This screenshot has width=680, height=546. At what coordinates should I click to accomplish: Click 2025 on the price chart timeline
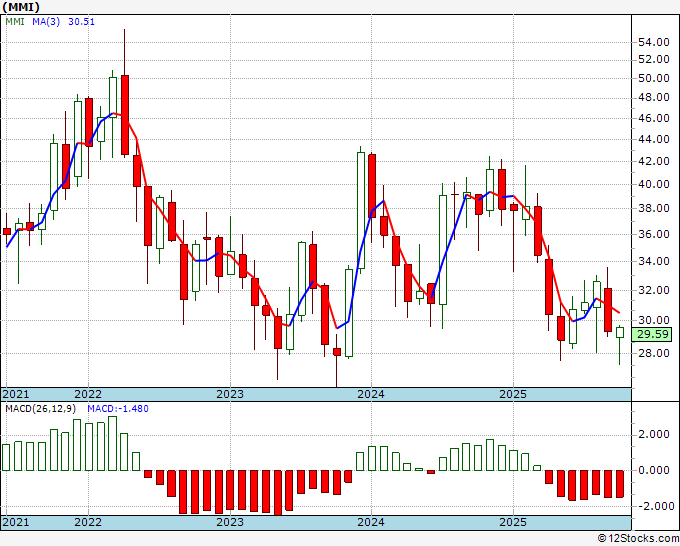(x=513, y=394)
